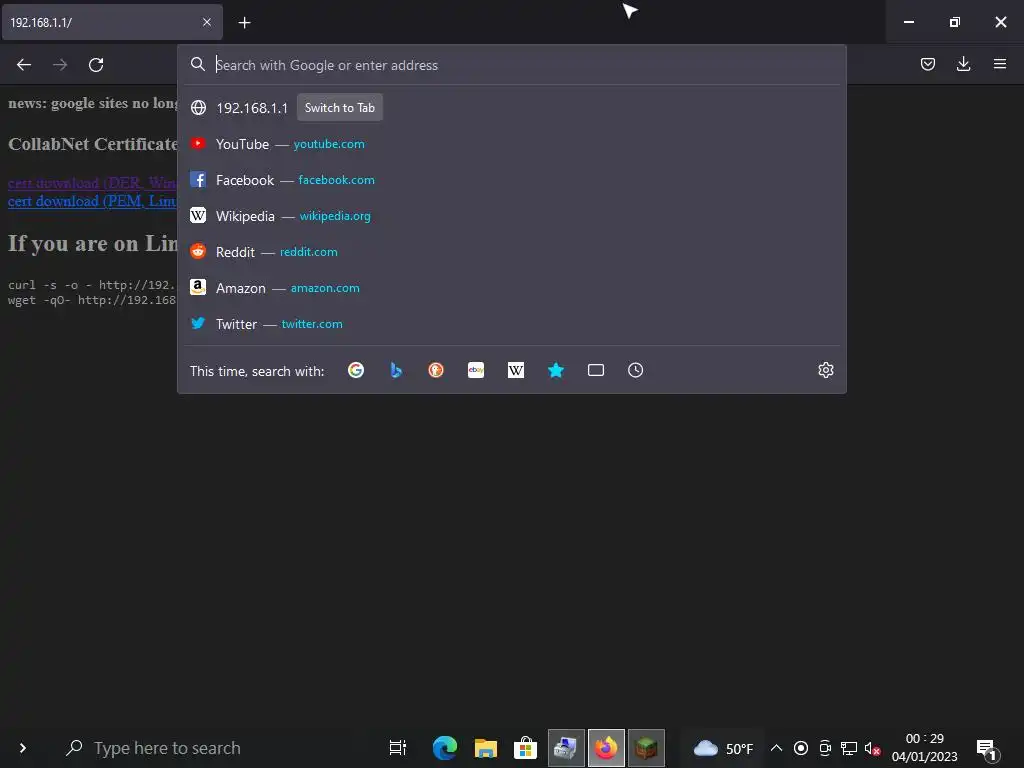Image resolution: width=1024 pixels, height=768 pixels.
Task: Click the muted volume tray icon
Action: tap(872, 748)
